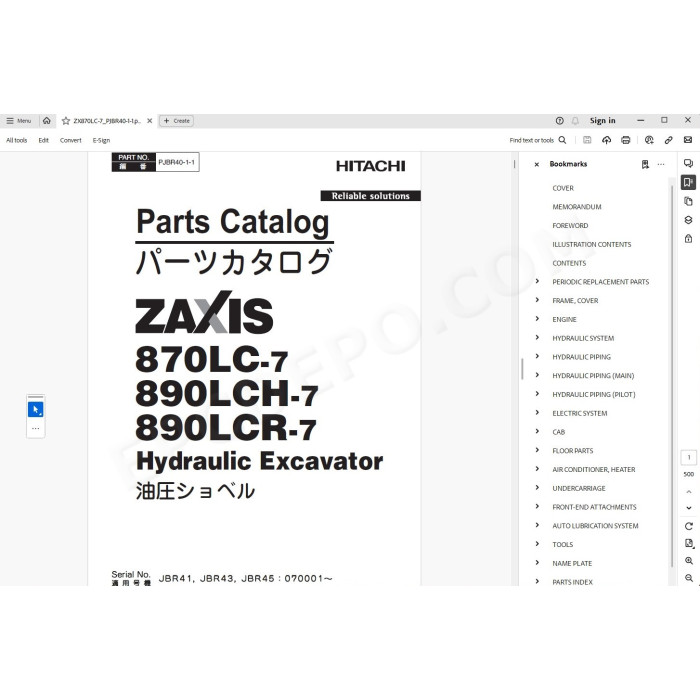Open MEMORANDUM bookmark
Screen dimensions: 700x700
pos(577,207)
